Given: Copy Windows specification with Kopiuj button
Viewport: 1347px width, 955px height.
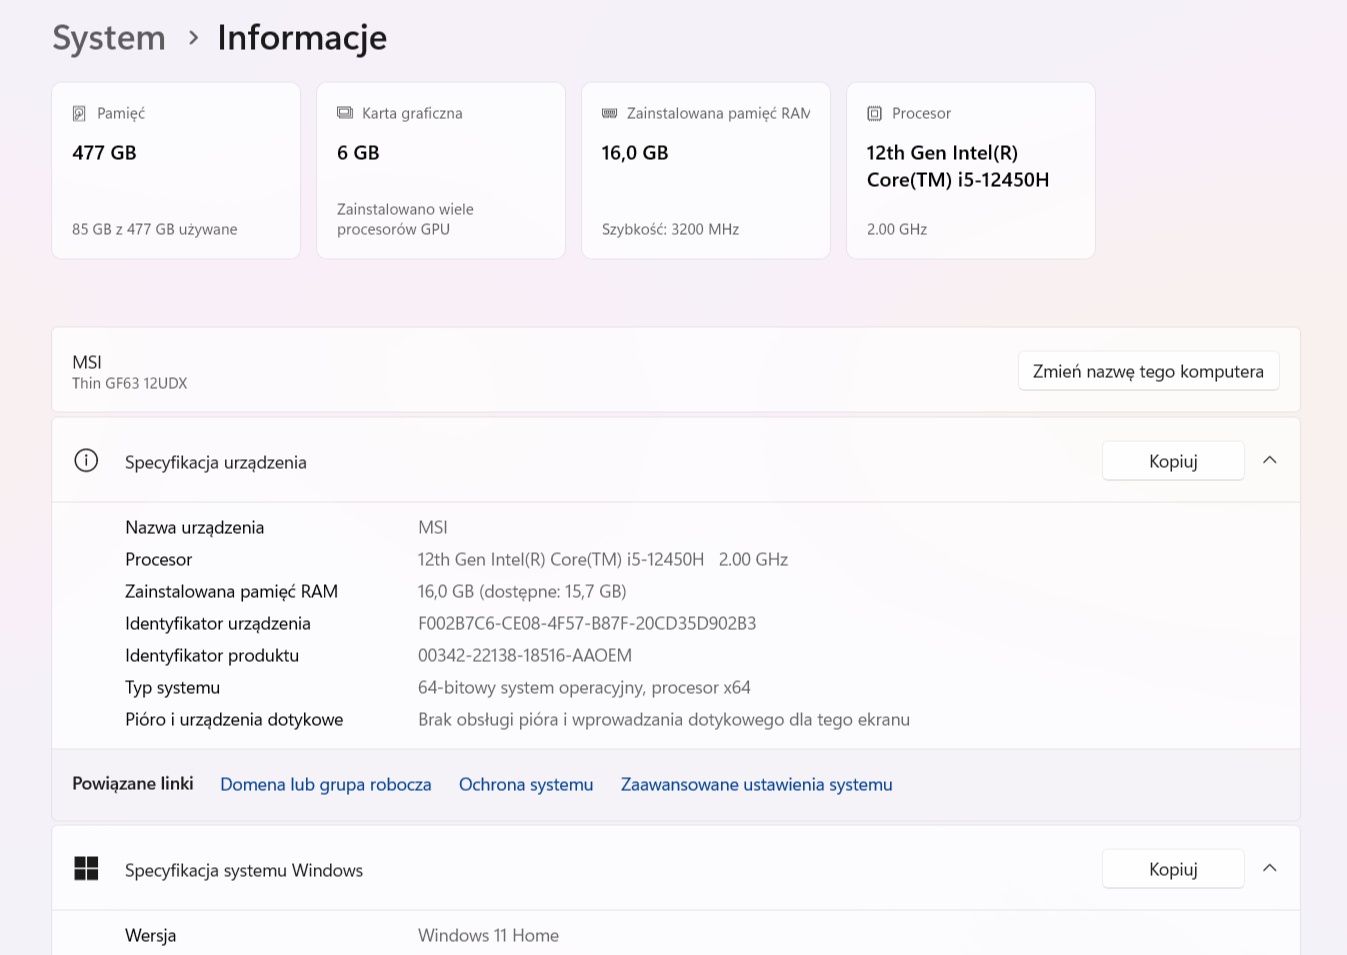Looking at the screenshot, I should 1173,869.
